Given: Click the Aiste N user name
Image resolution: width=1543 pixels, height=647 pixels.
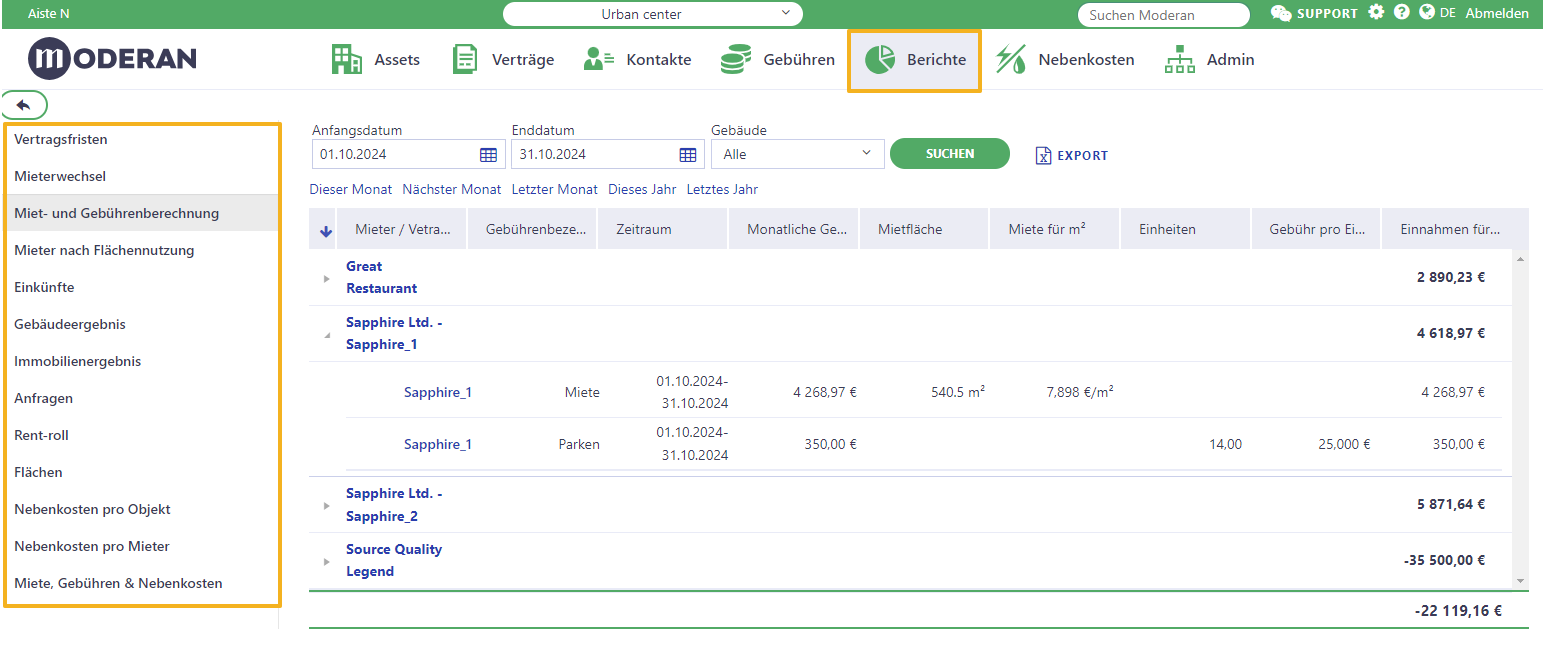Looking at the screenshot, I should pos(49,14).
